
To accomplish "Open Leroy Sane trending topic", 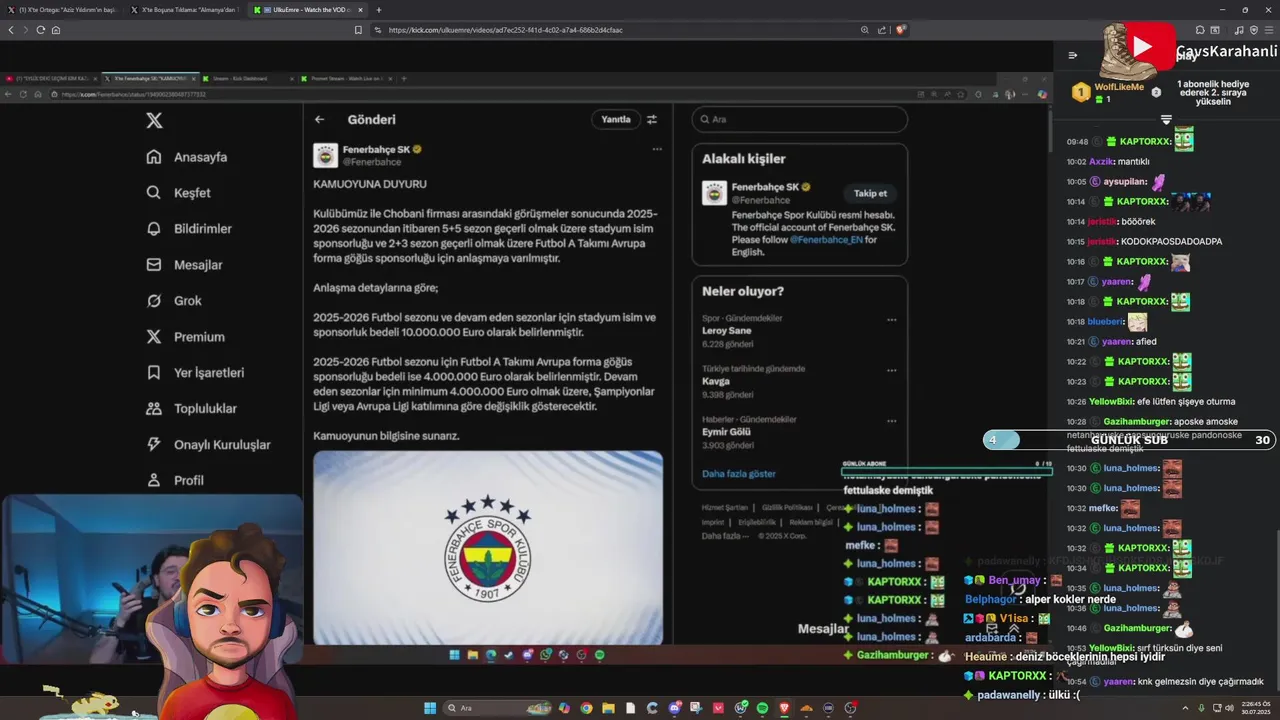I will tap(727, 331).
